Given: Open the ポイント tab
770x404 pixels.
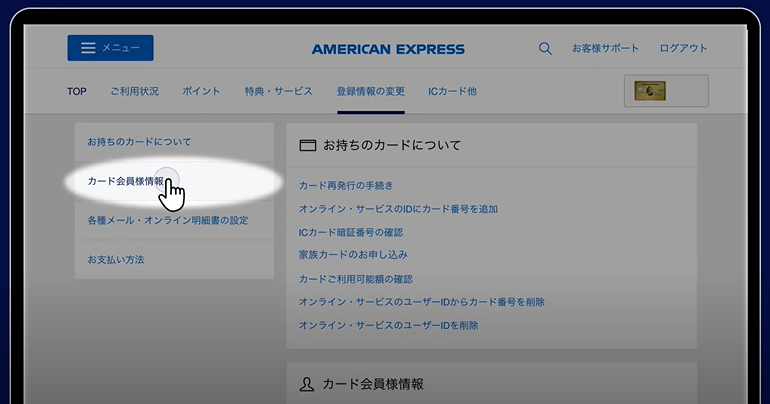Looking at the screenshot, I should [201, 91].
